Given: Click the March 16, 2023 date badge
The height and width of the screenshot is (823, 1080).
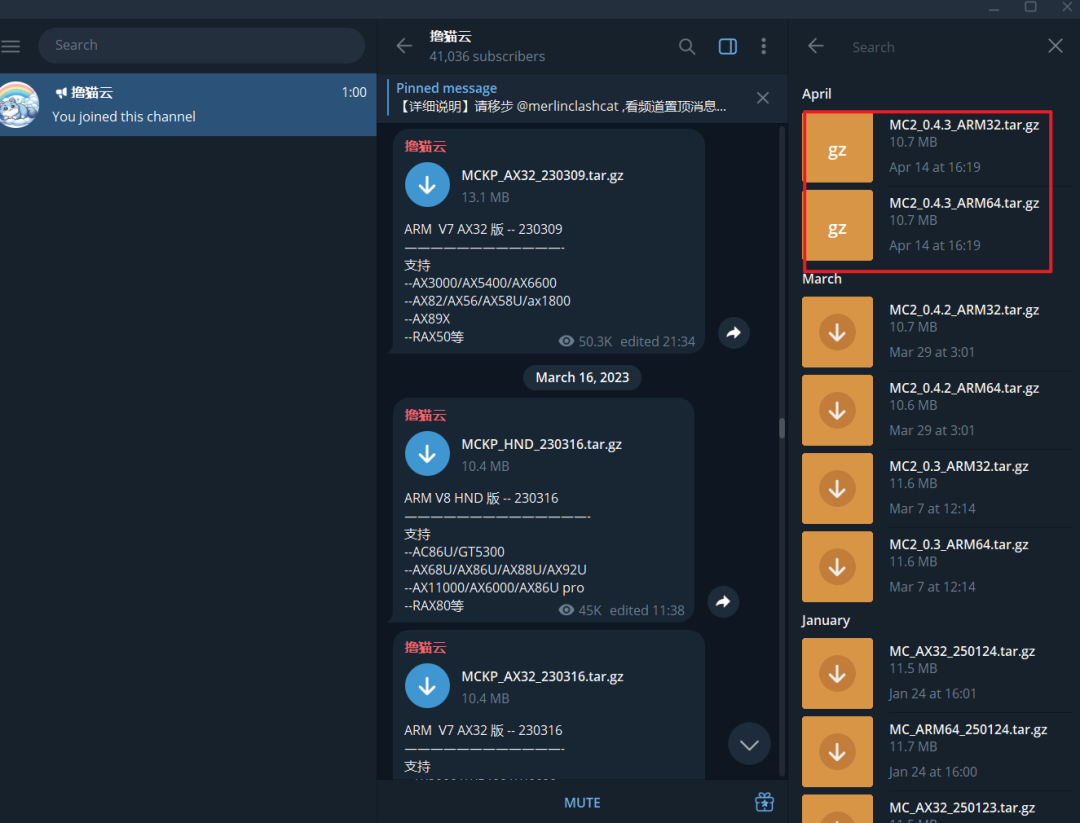Looking at the screenshot, I should click(x=582, y=377).
